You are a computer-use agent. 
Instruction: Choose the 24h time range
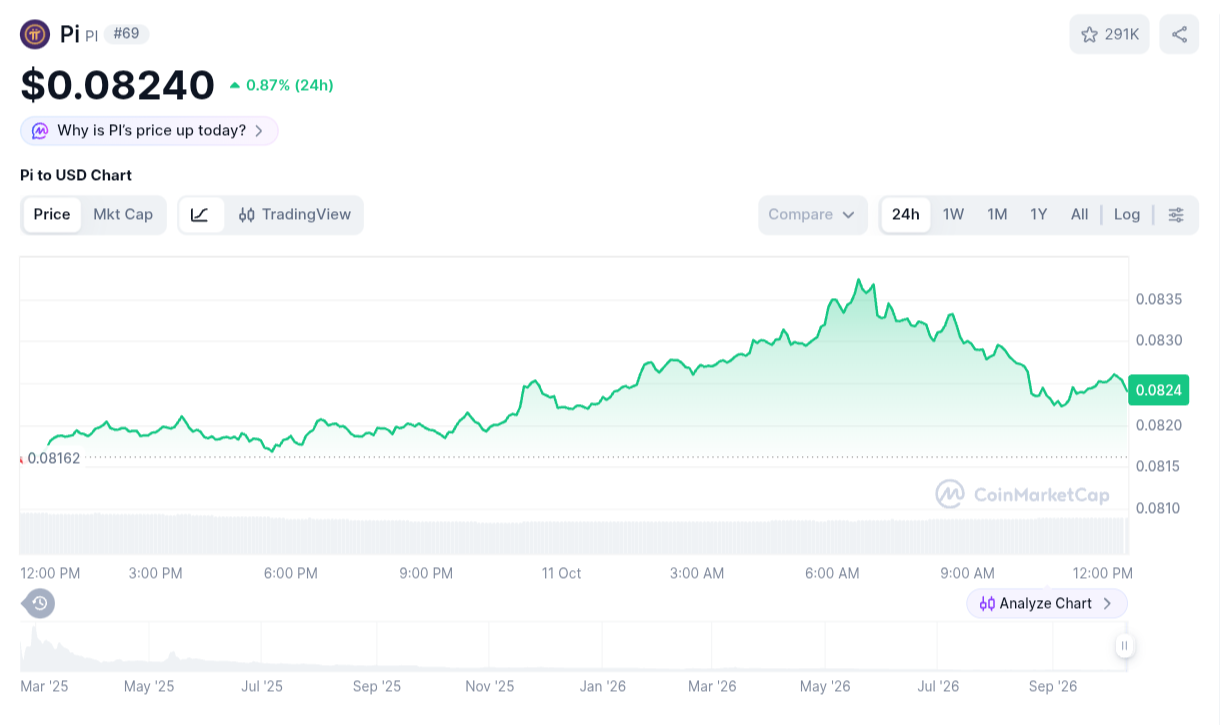pos(906,215)
